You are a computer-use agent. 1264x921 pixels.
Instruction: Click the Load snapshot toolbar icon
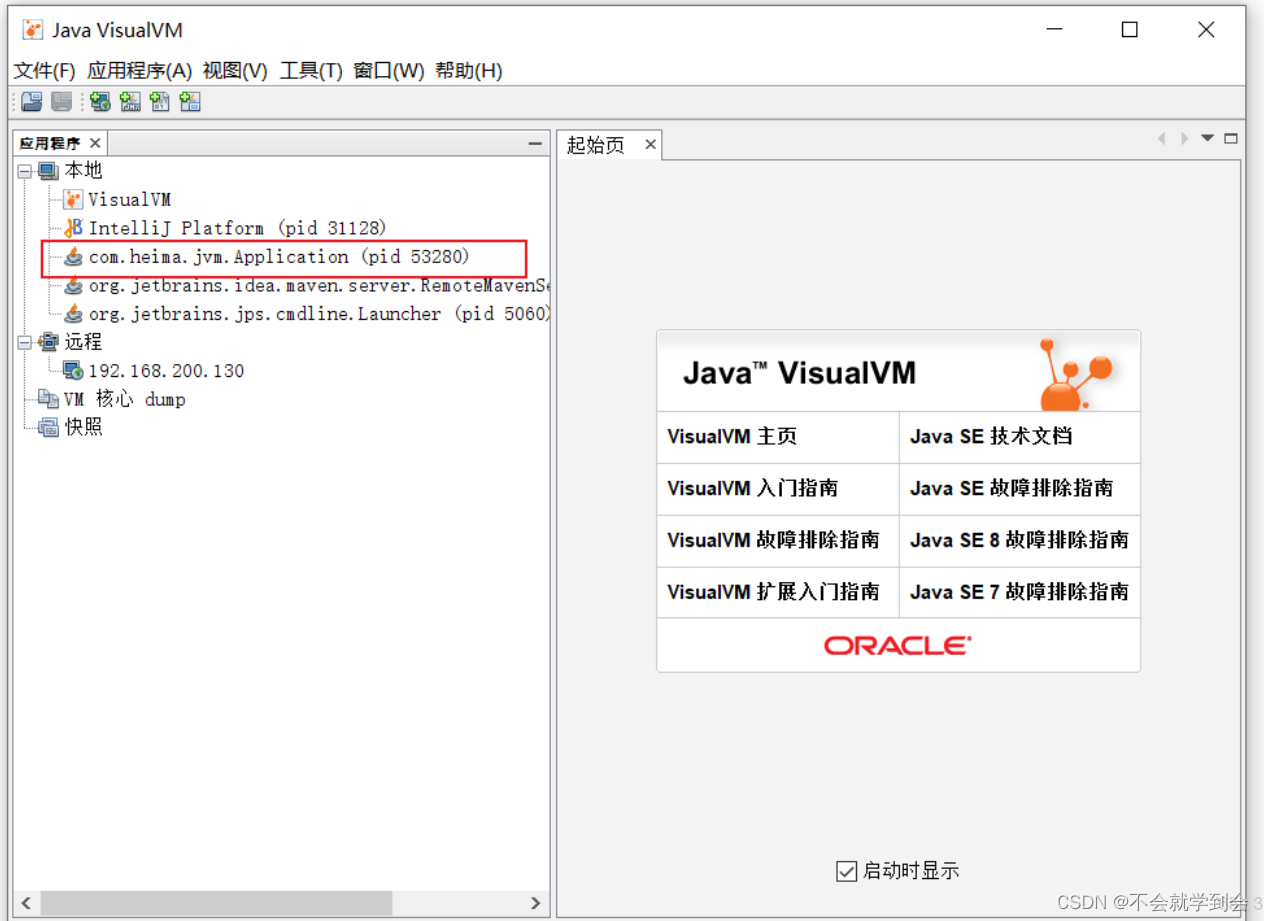32,101
